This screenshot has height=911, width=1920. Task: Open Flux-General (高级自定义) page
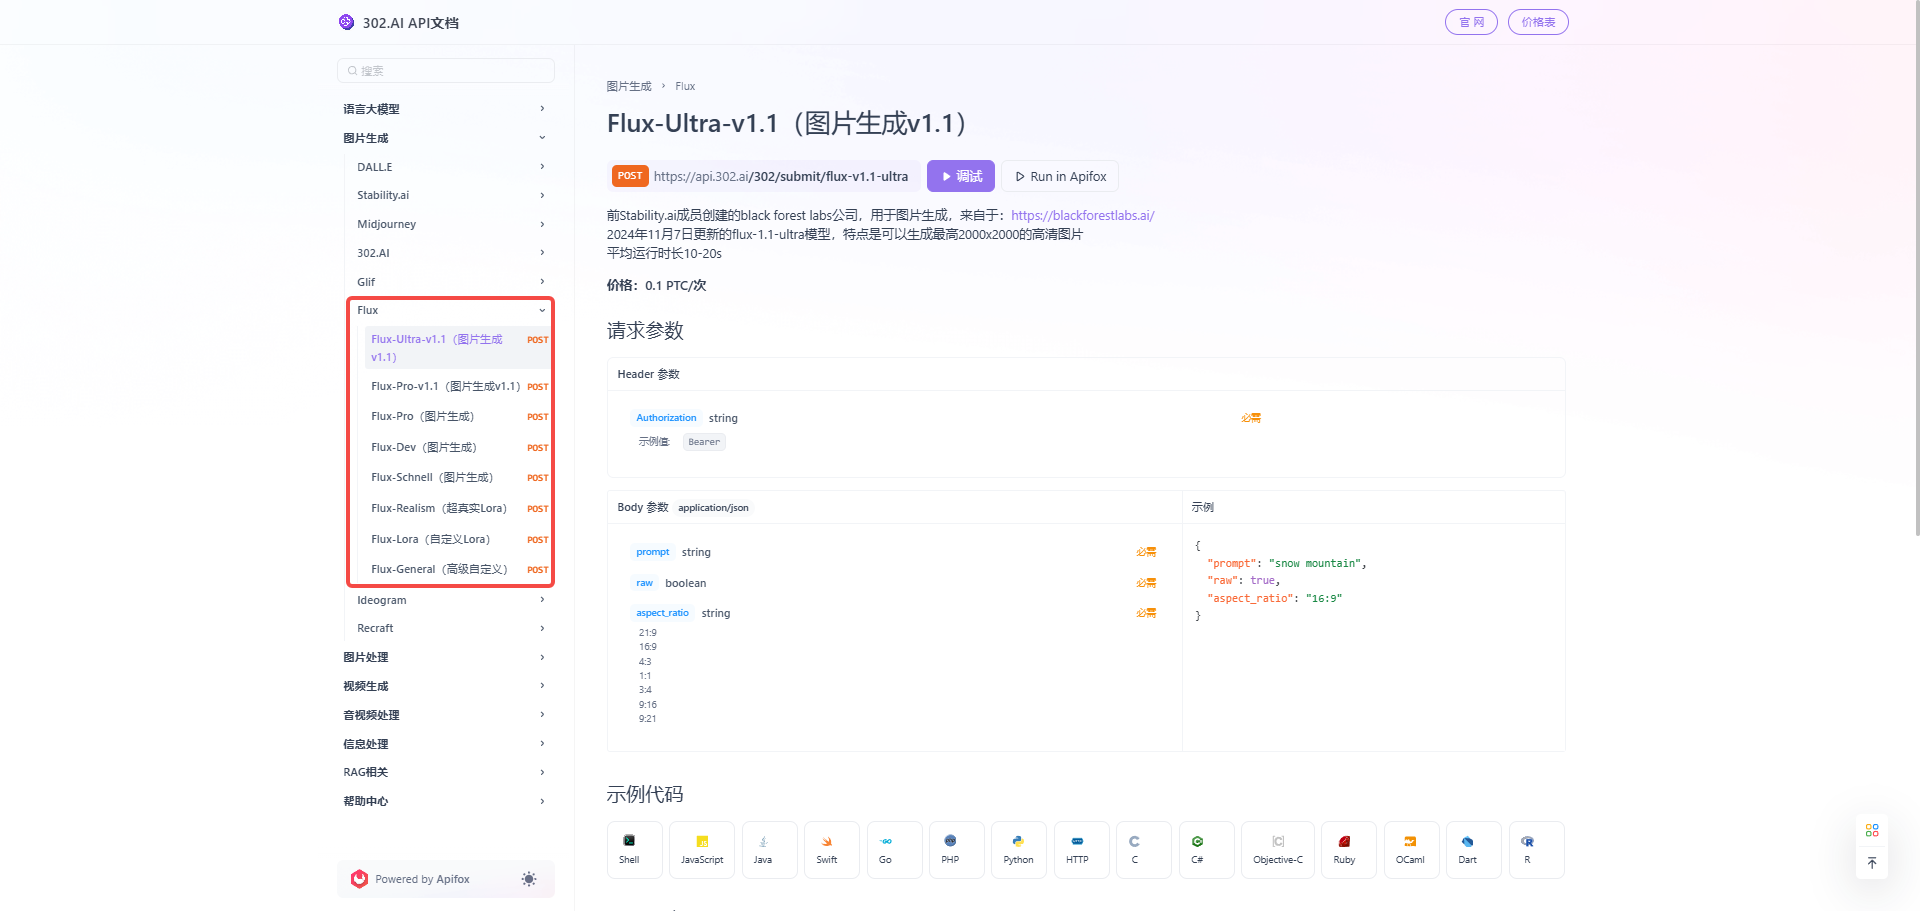pos(458,569)
